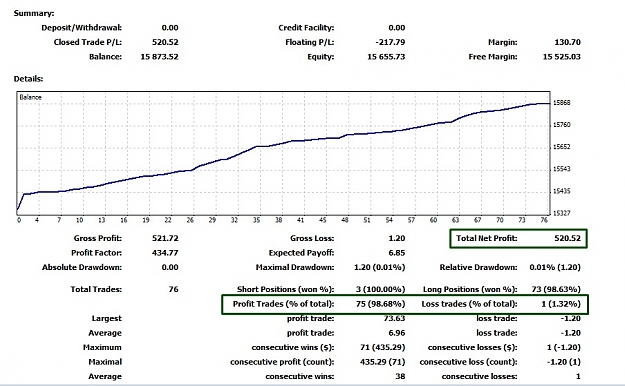The image size is (625, 386).
Task: Click the Closed Trade P/L label
Action: (88, 42)
